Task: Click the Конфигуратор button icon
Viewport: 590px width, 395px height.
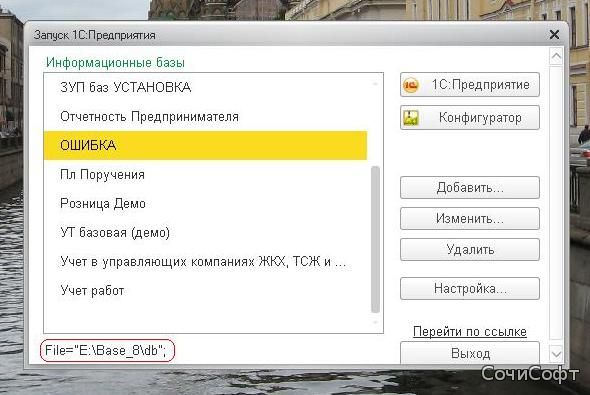Action: point(411,118)
